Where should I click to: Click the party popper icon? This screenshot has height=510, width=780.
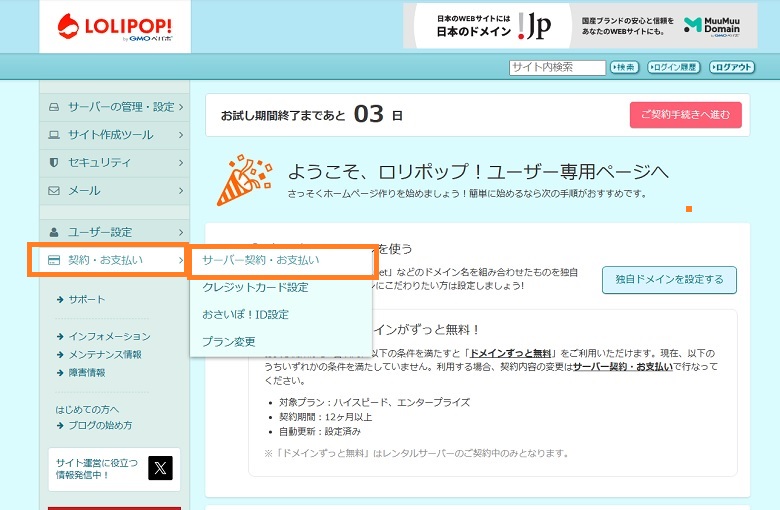point(244,180)
